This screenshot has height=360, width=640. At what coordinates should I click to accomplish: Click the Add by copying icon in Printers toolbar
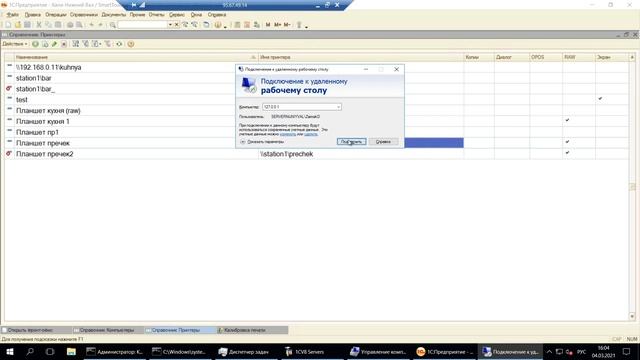coord(45,44)
